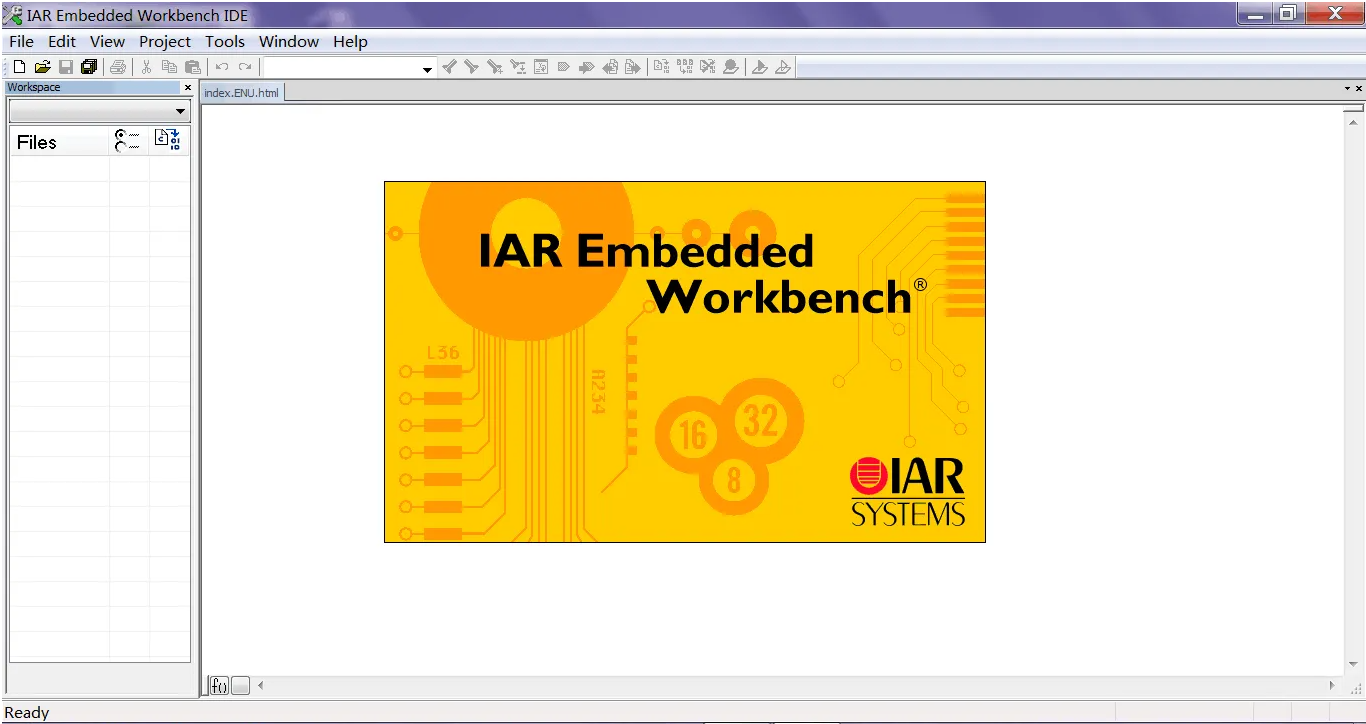Click the Navigate Forward icon
The width and height of the screenshot is (1366, 724).
tap(633, 67)
